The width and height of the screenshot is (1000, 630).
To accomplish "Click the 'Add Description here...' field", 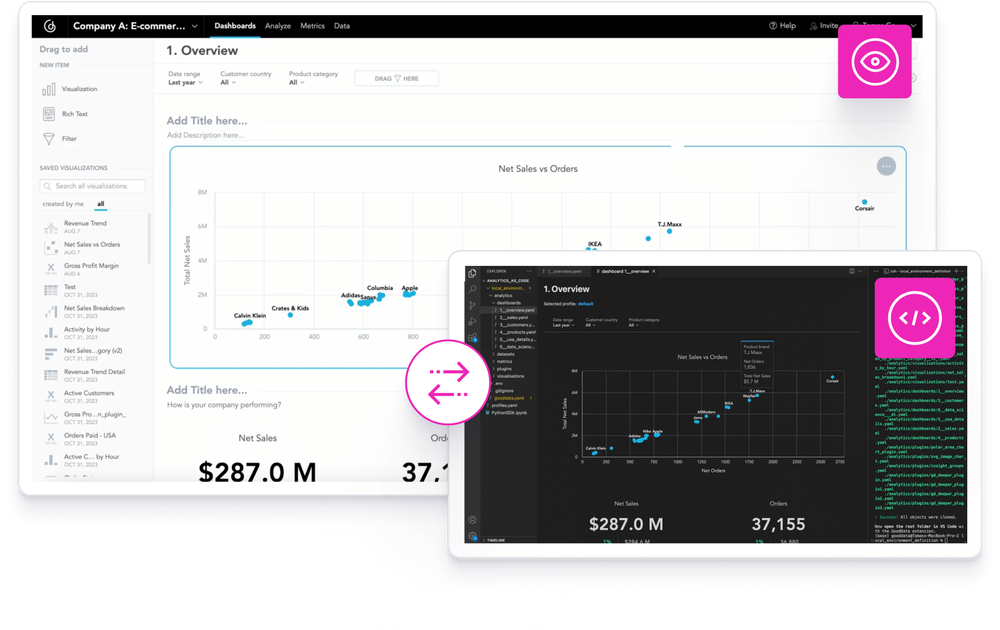I will tap(205, 135).
